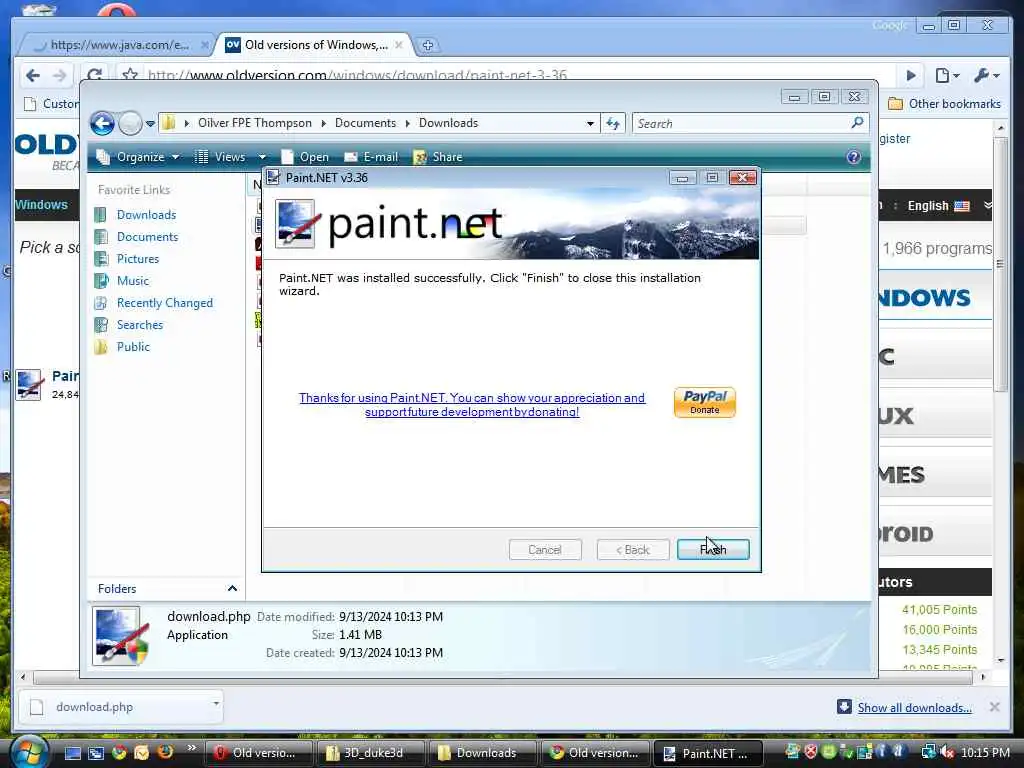Open the Organize menu in Explorer
1024x768 pixels.
point(138,157)
